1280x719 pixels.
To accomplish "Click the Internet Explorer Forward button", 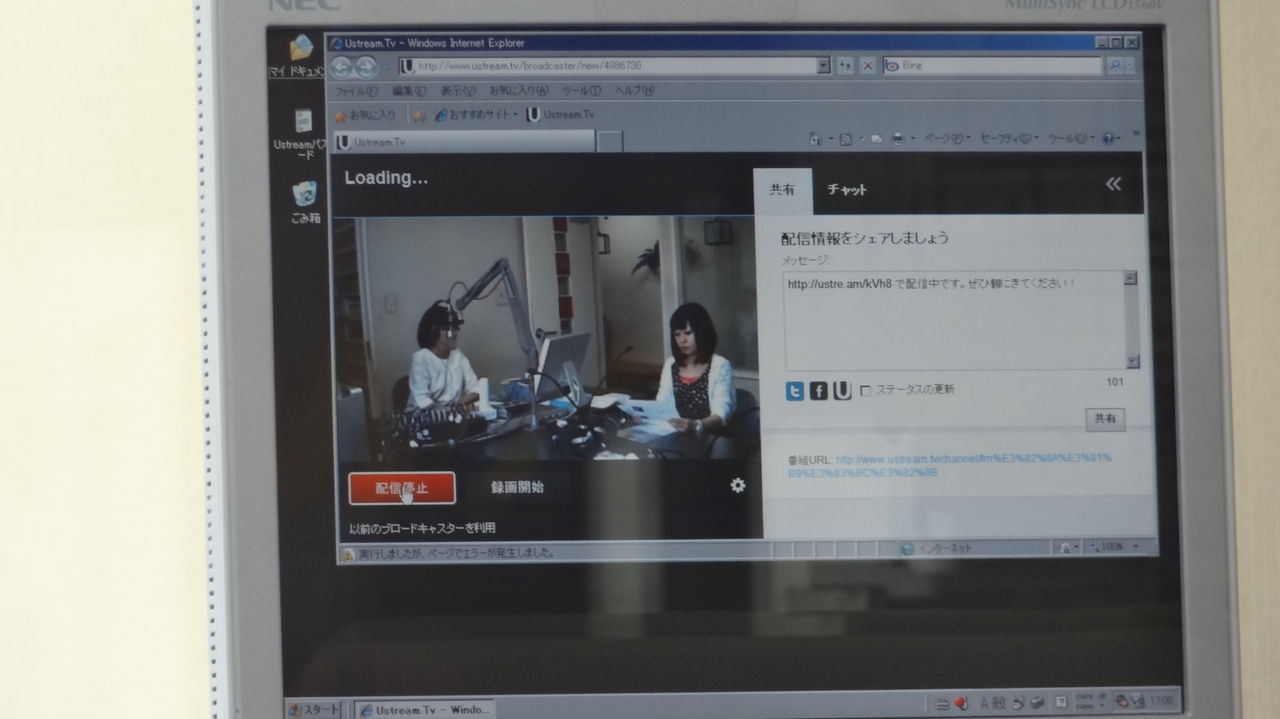I will 366,66.
